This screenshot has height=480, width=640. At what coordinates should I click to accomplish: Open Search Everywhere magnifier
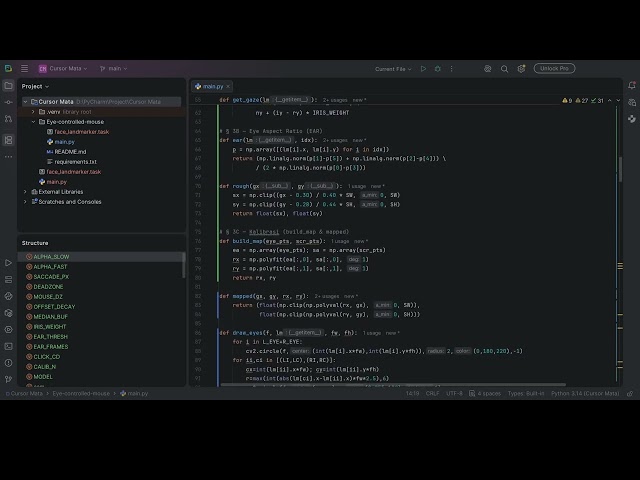[504, 69]
